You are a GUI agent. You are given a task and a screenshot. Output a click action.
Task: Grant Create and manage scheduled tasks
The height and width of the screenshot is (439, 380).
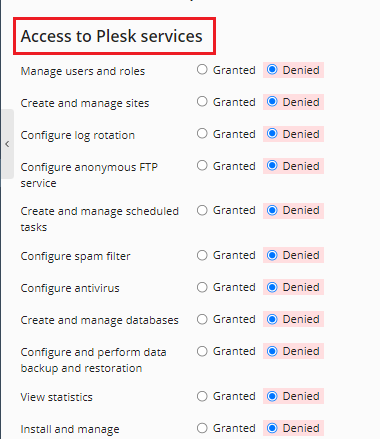202,210
